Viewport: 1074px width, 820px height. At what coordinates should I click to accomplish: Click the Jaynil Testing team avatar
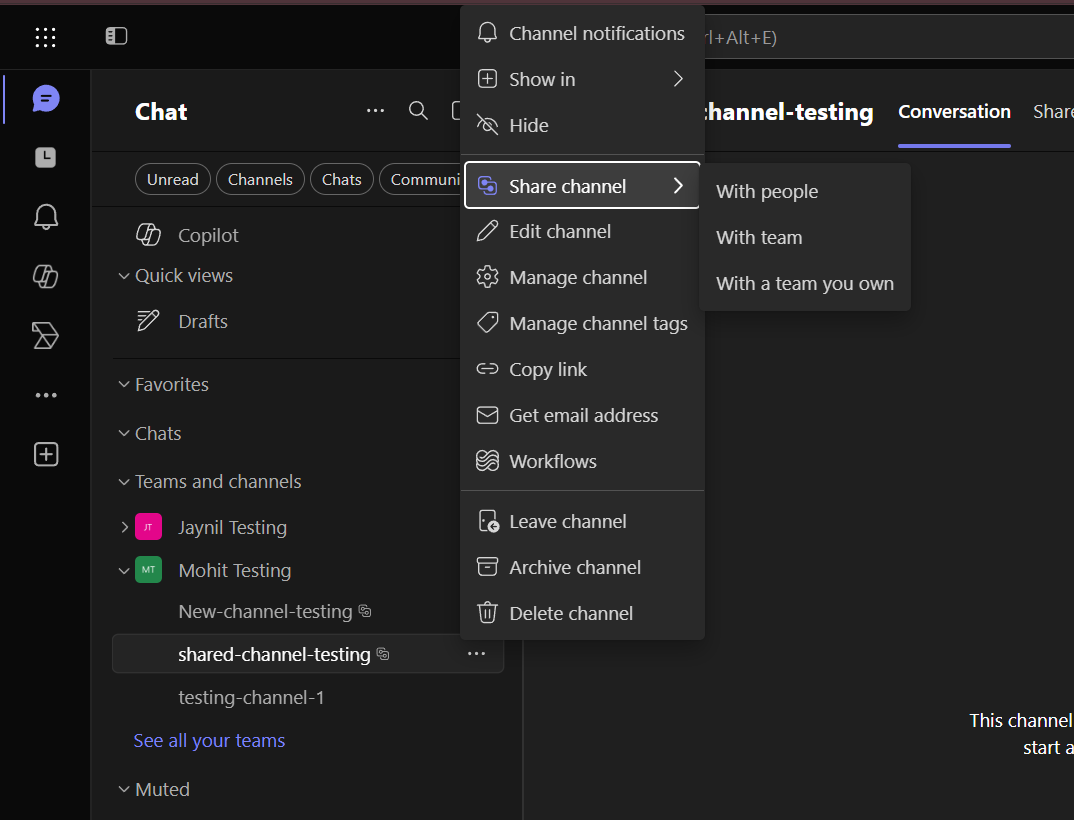149,527
